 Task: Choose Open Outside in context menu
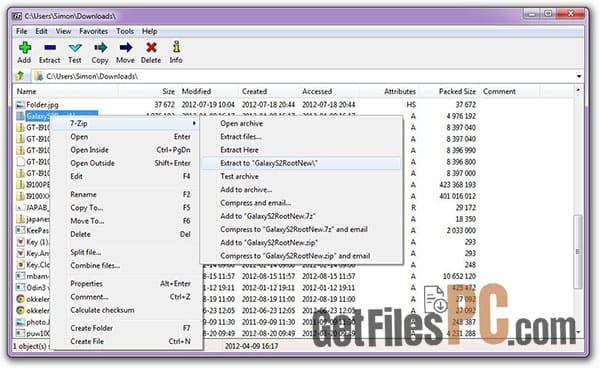point(92,163)
